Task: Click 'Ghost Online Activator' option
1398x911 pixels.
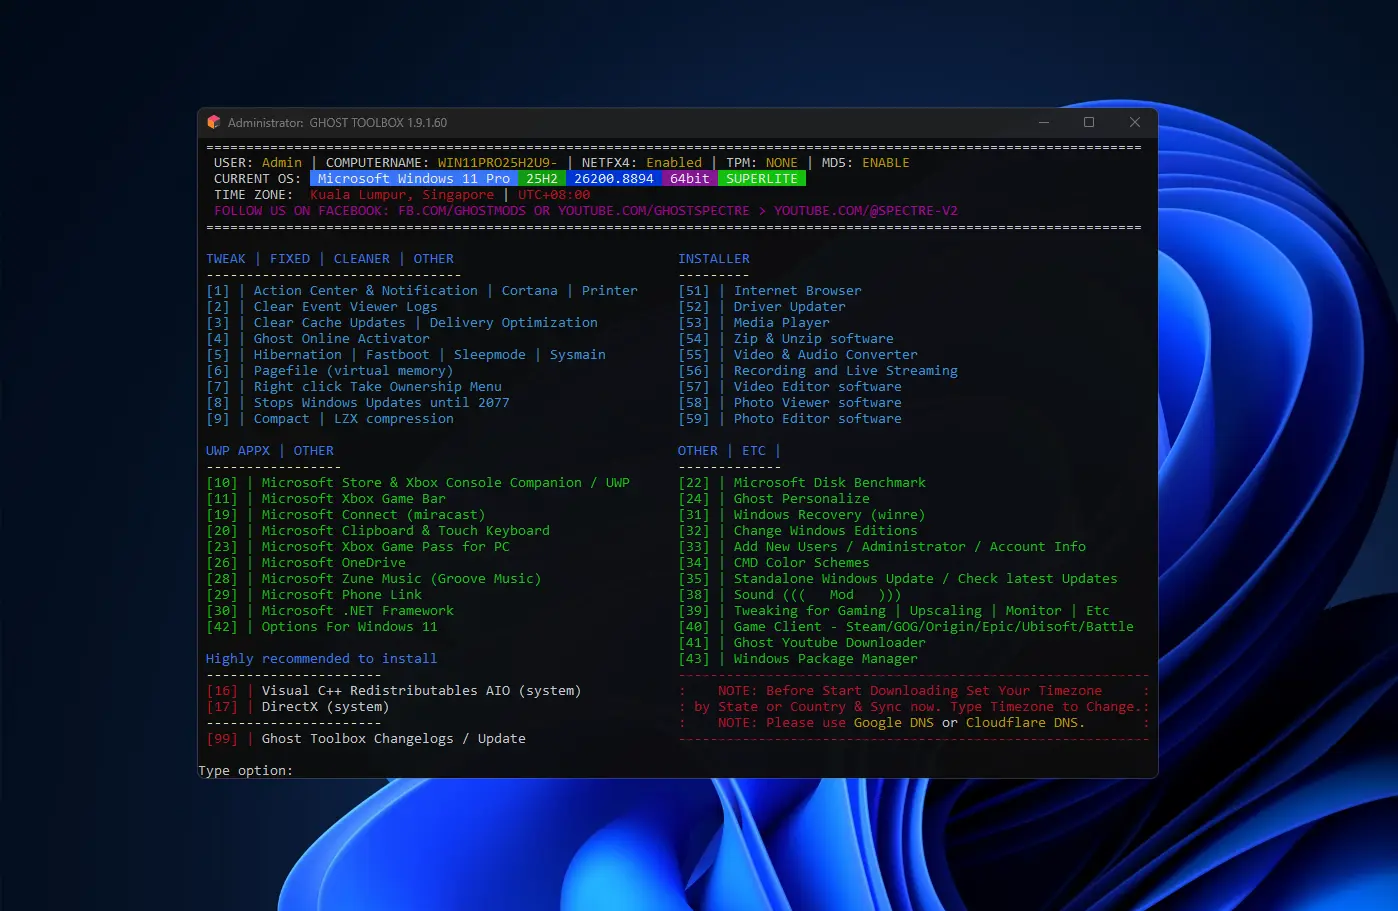Action: pyautogui.click(x=342, y=339)
